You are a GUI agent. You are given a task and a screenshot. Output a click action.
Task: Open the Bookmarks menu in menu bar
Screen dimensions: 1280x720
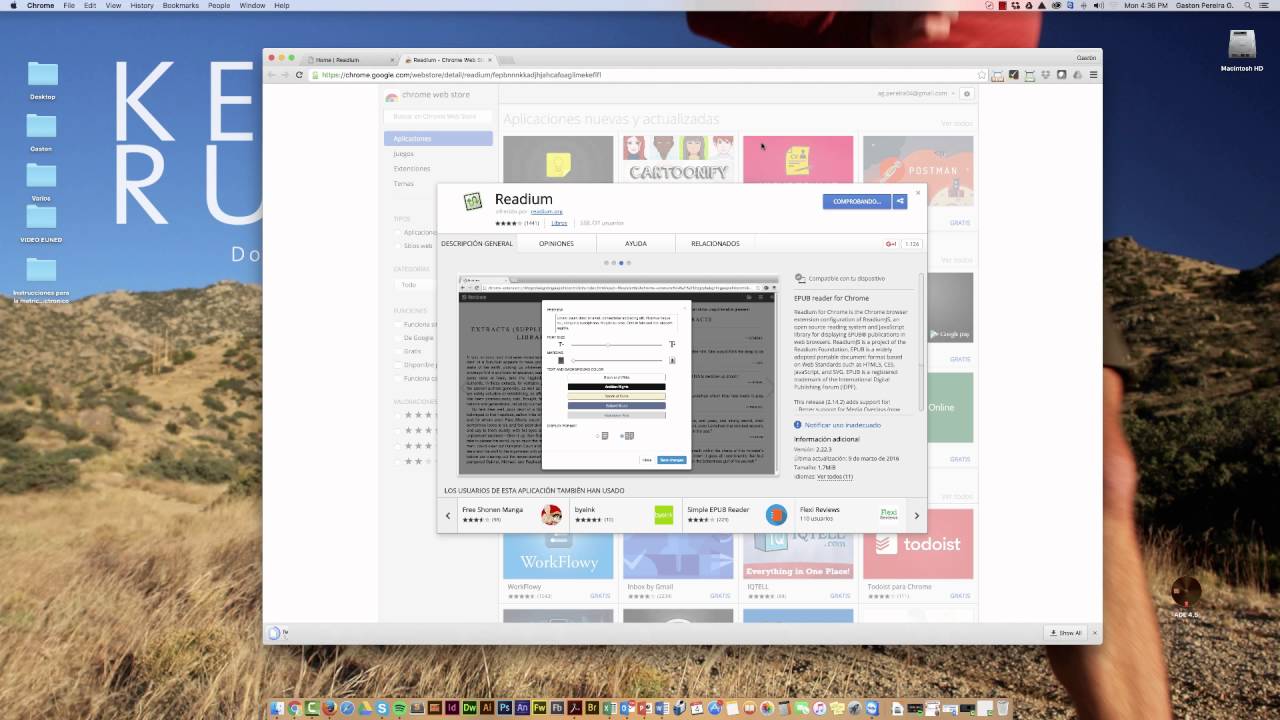pyautogui.click(x=181, y=5)
